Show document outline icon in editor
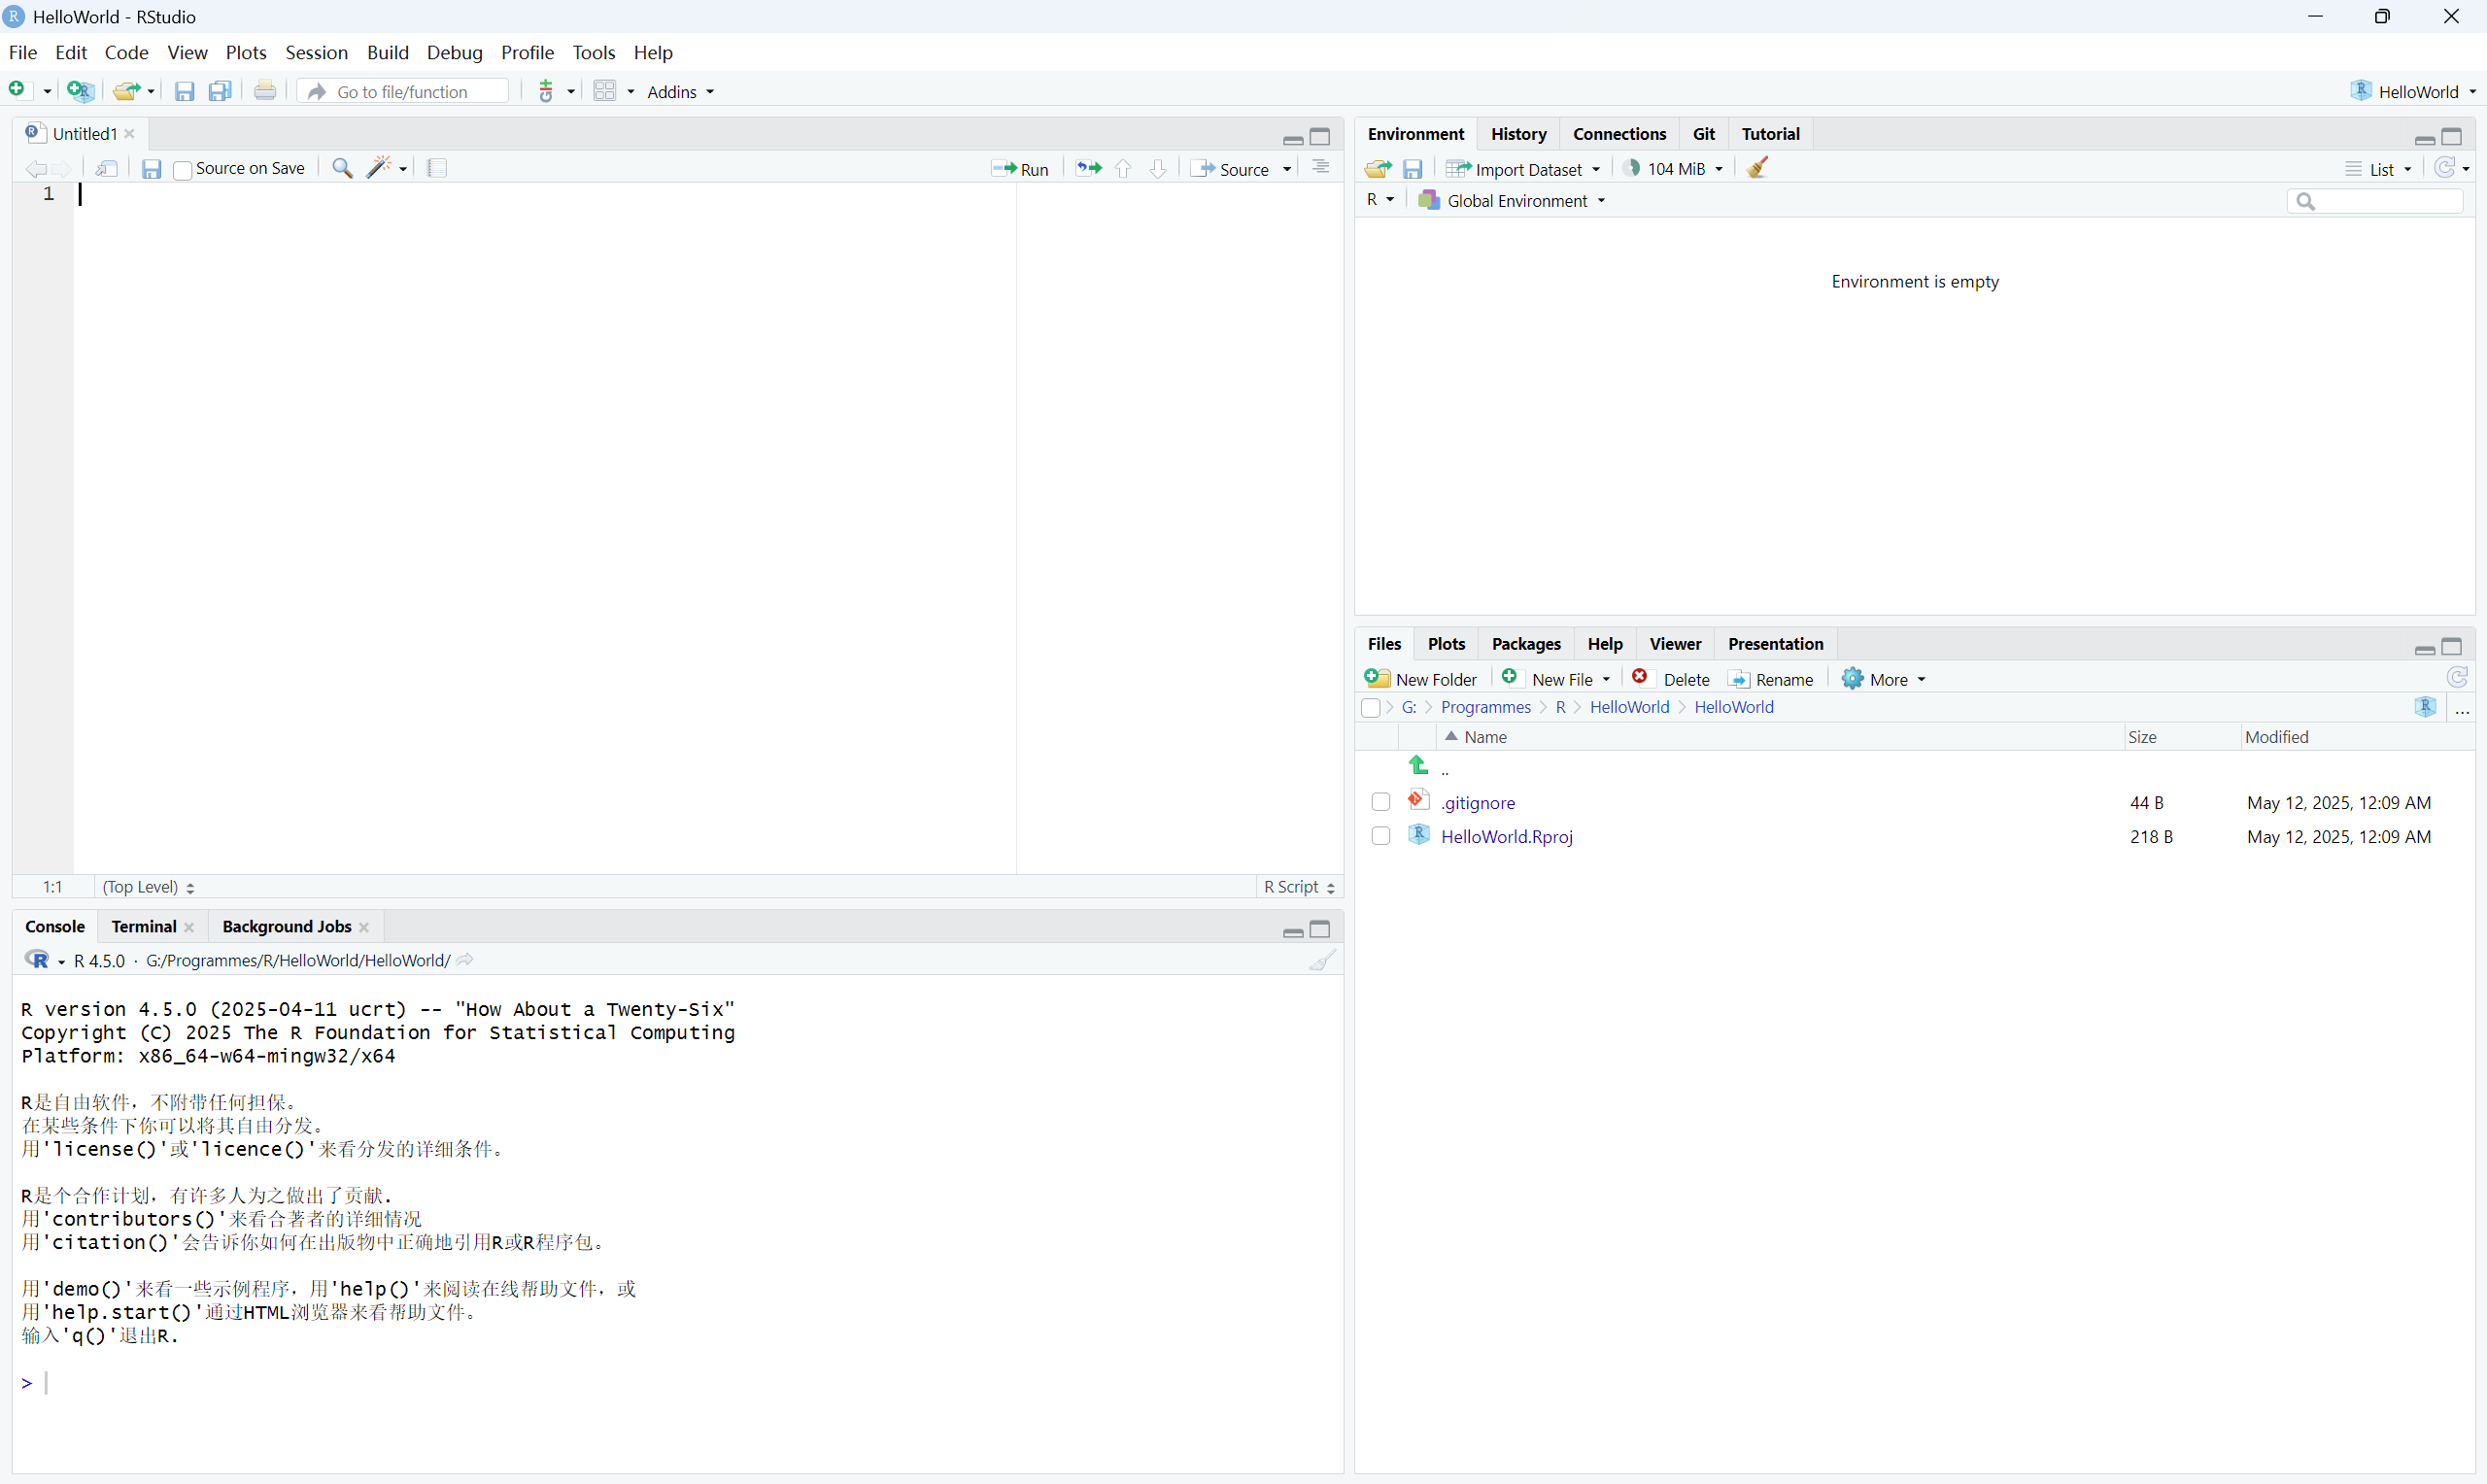 point(1320,167)
